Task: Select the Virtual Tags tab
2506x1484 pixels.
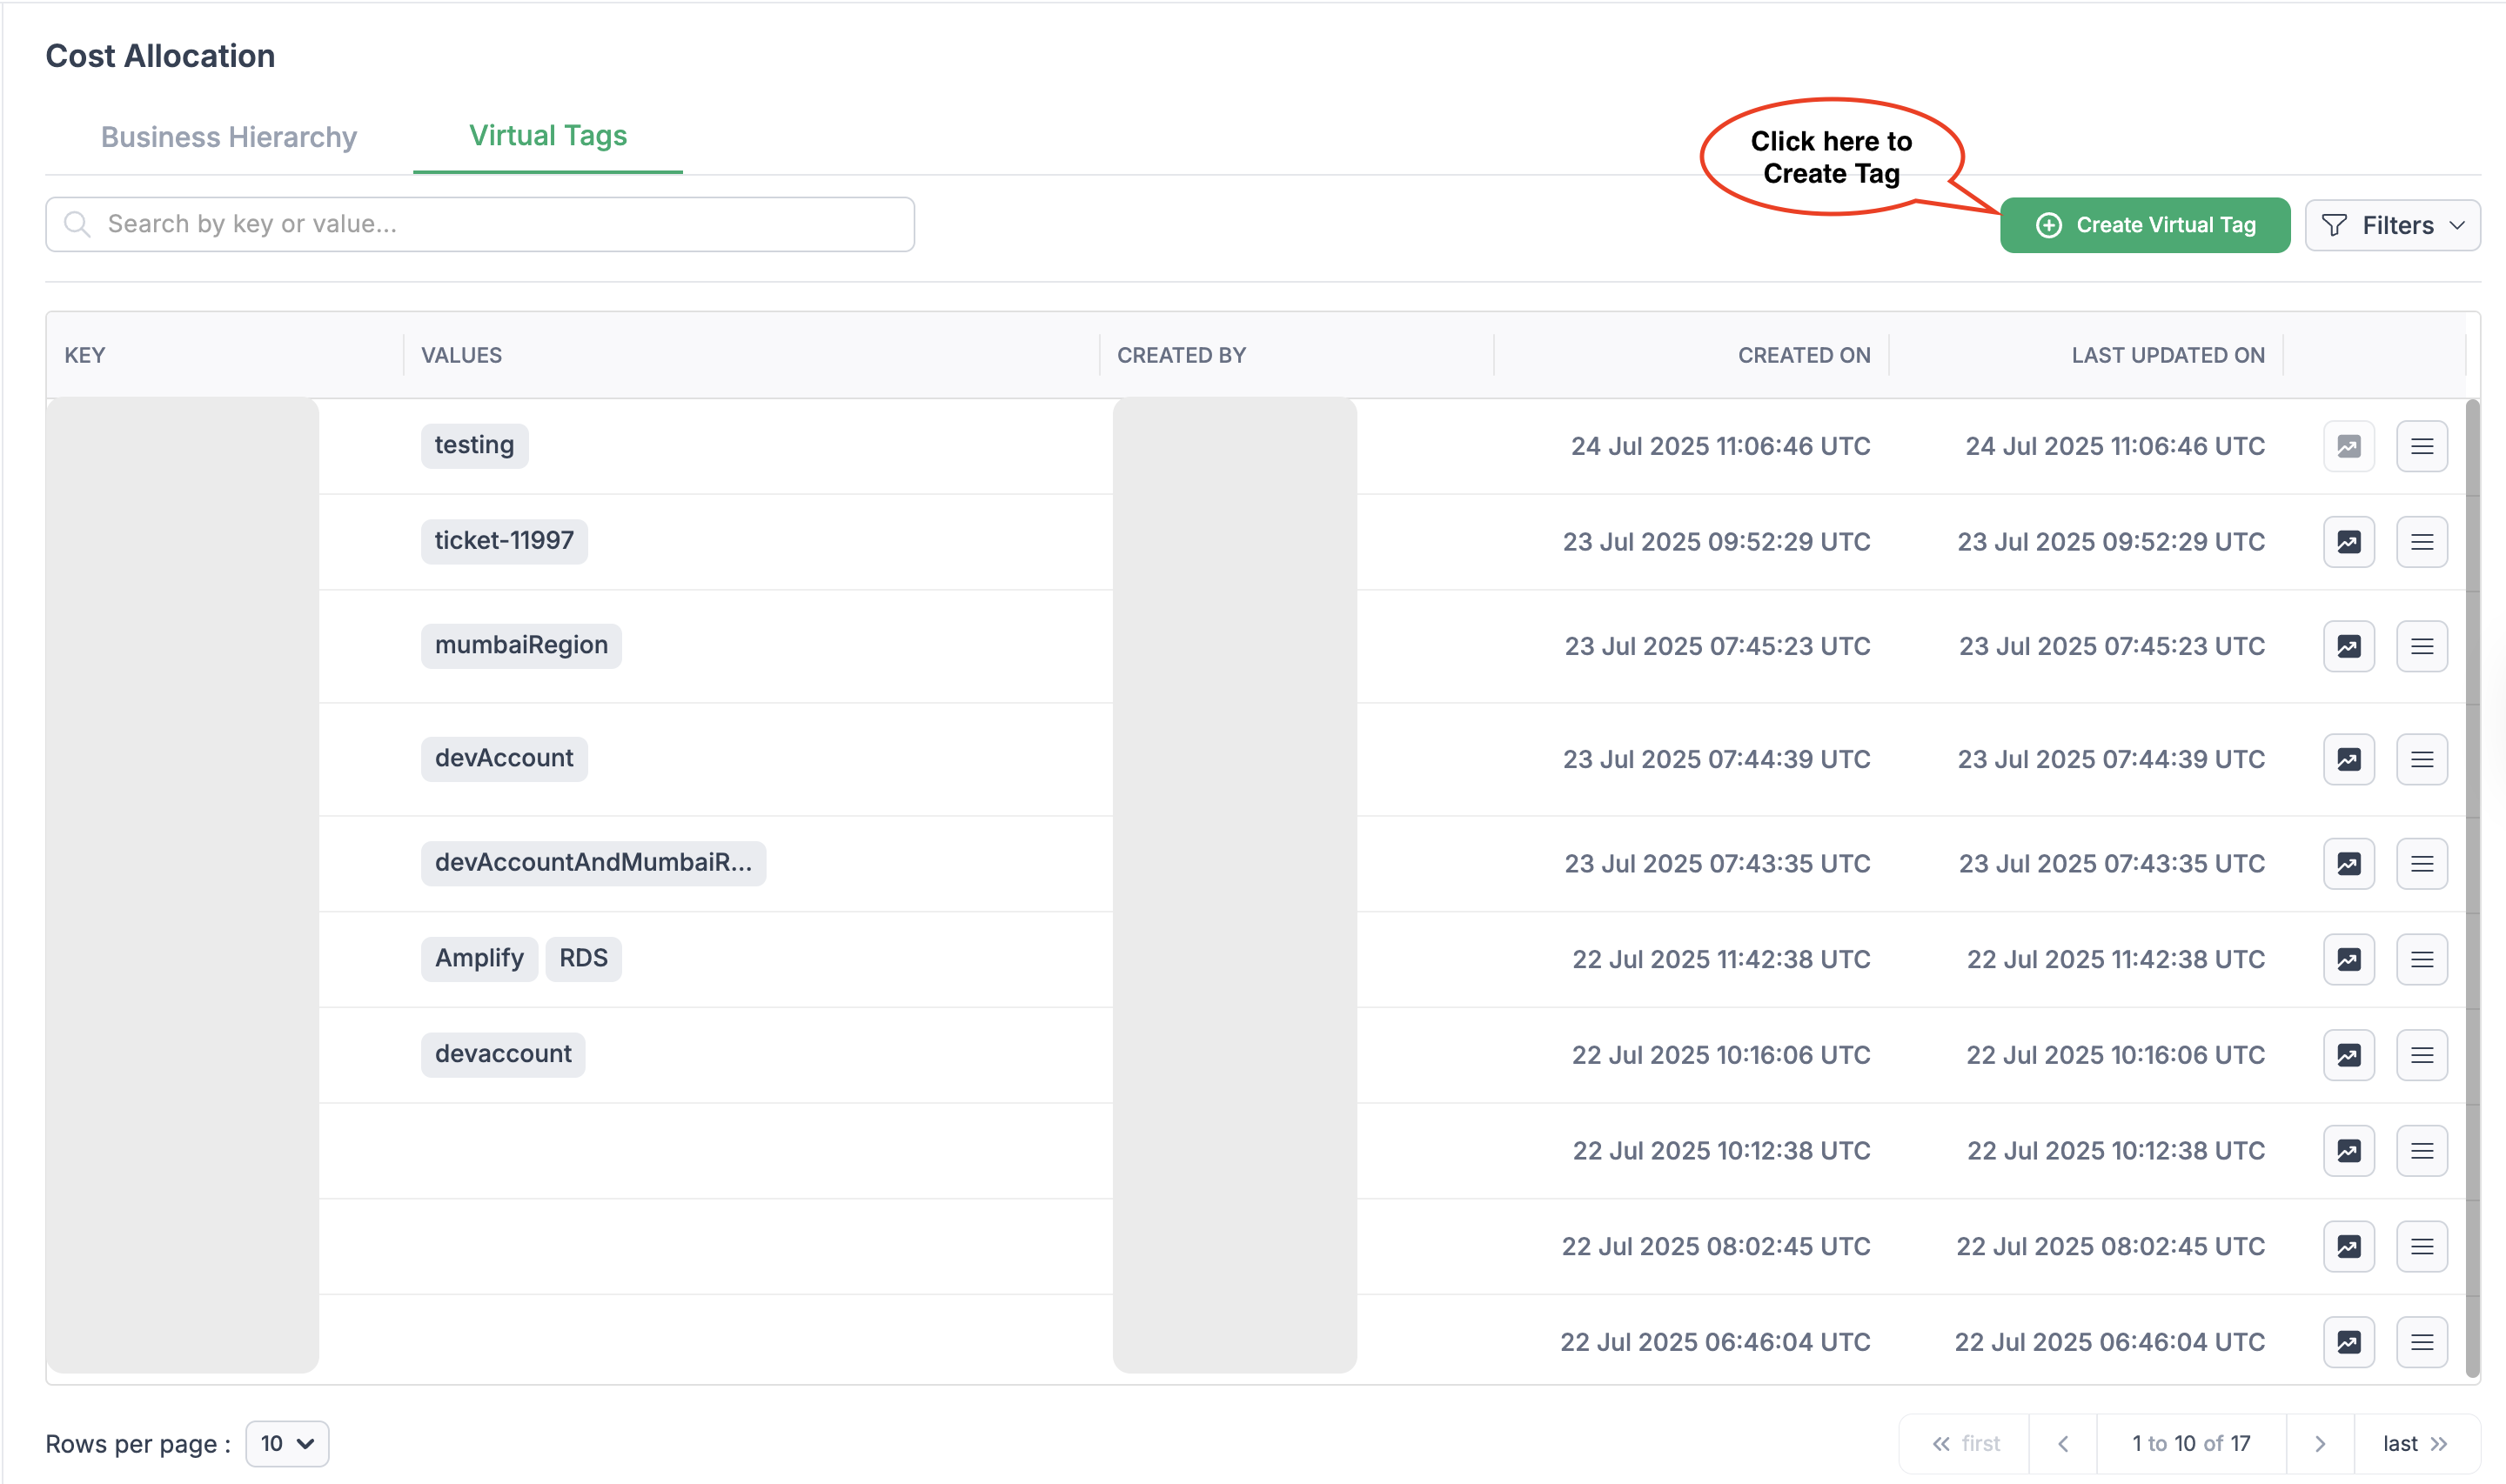Action: click(547, 136)
